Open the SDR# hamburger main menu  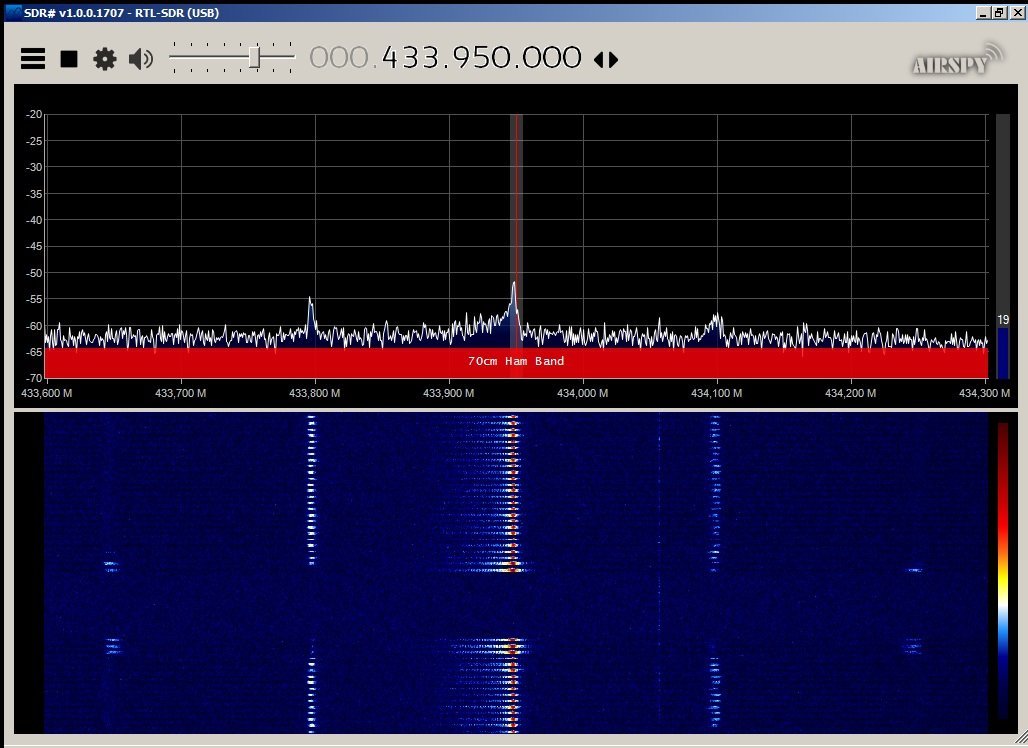[x=33, y=59]
